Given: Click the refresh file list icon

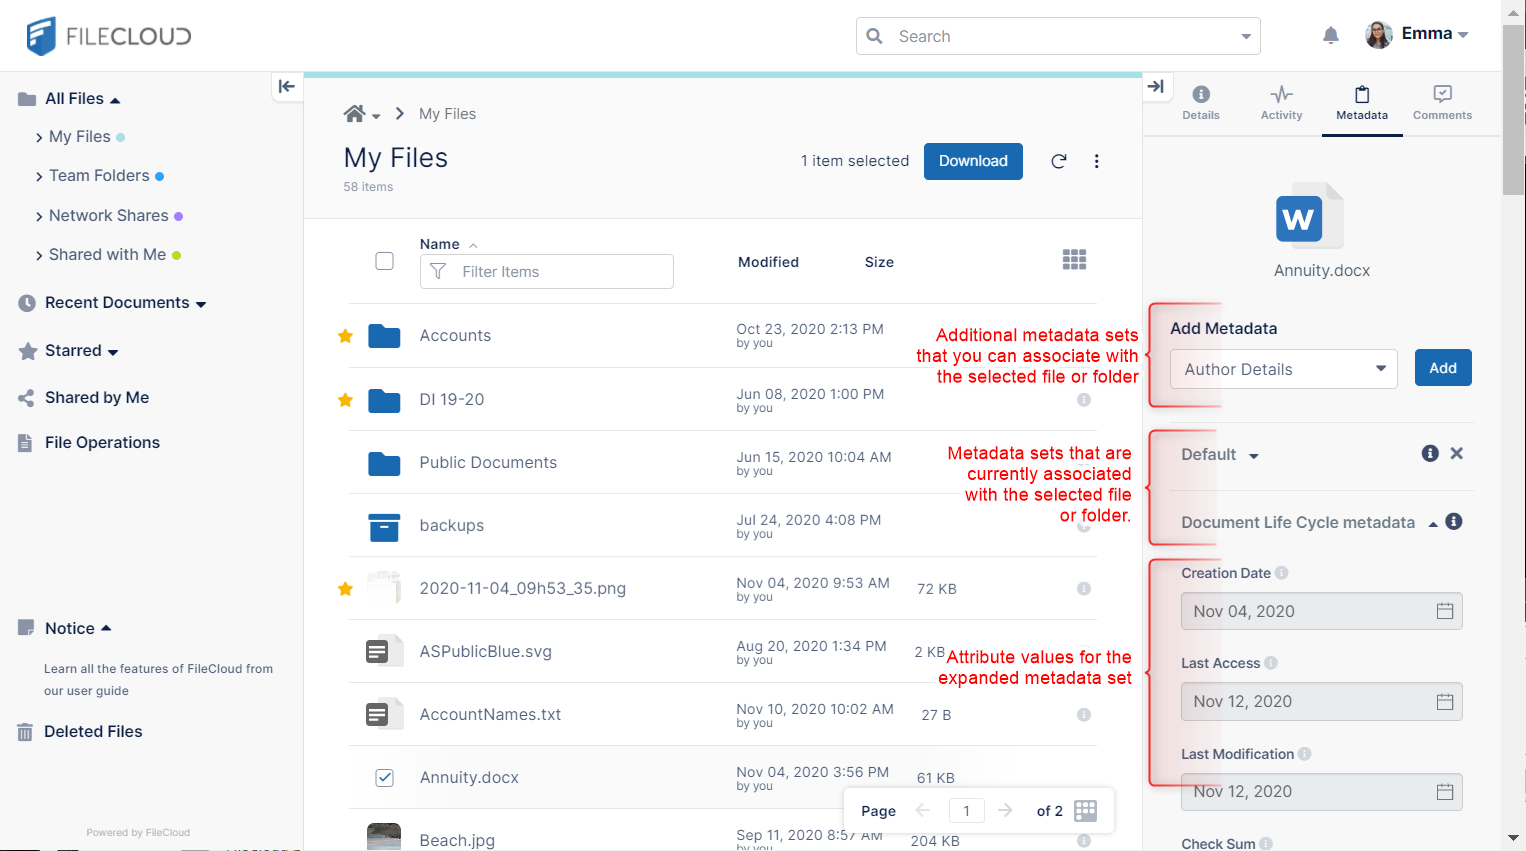Looking at the screenshot, I should pyautogui.click(x=1058, y=161).
